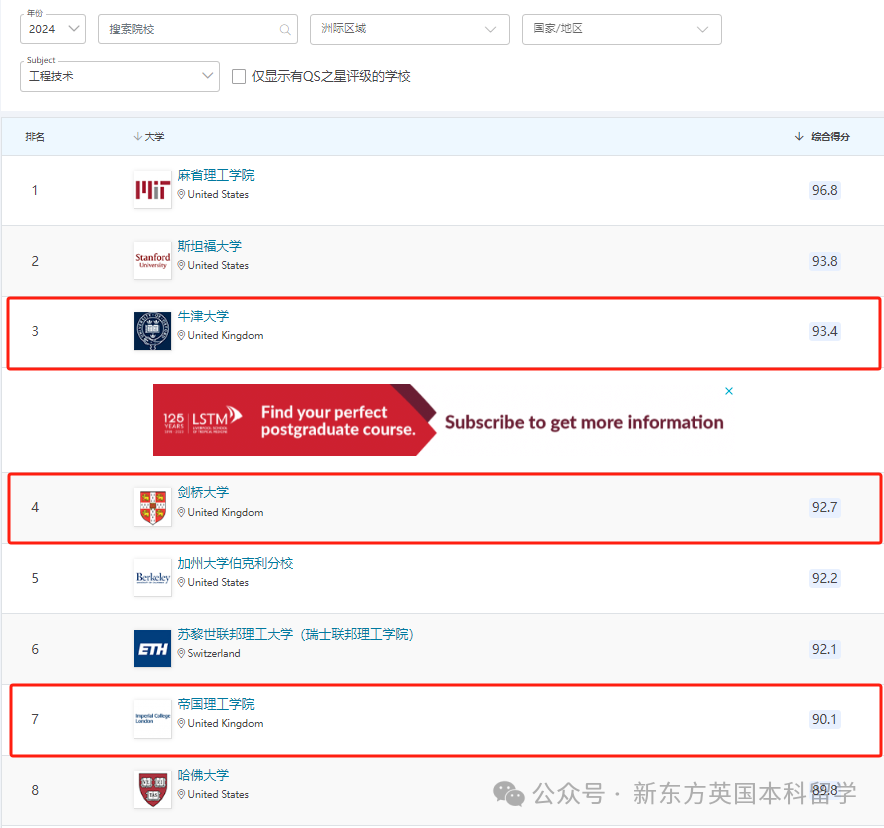
Task: Open the 苏黎世联邦理工大学 link
Action: (295, 634)
